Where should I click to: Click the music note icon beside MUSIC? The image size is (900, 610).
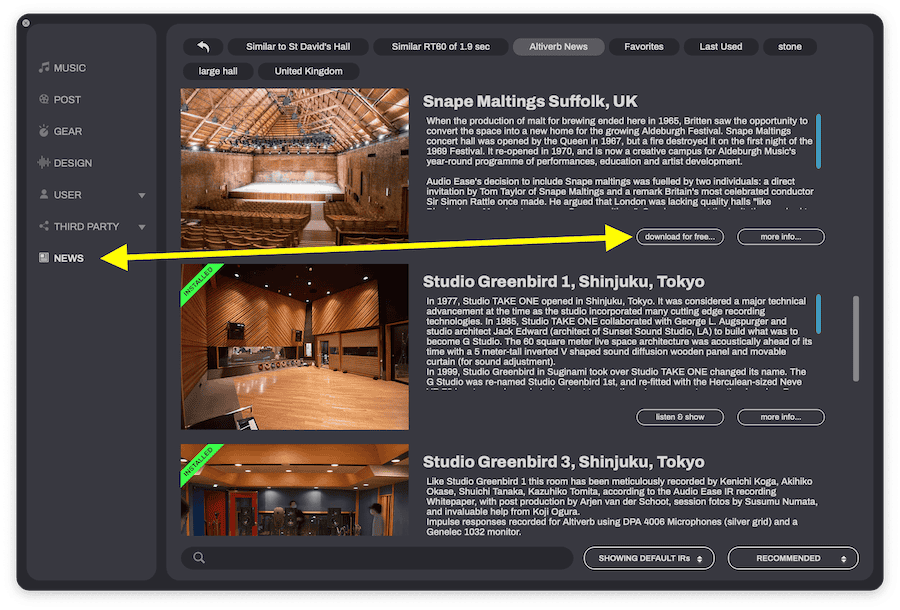(44, 68)
